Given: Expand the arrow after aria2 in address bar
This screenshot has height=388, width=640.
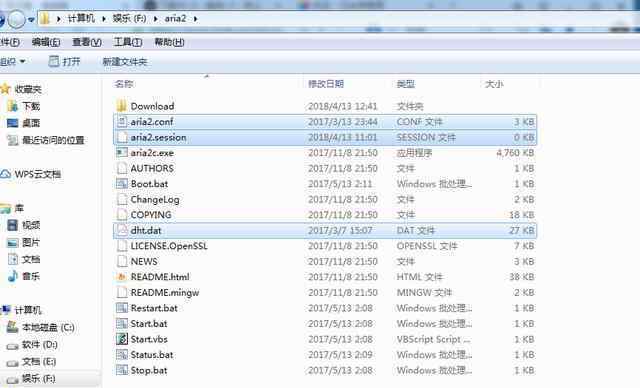Looking at the screenshot, I should [196, 19].
